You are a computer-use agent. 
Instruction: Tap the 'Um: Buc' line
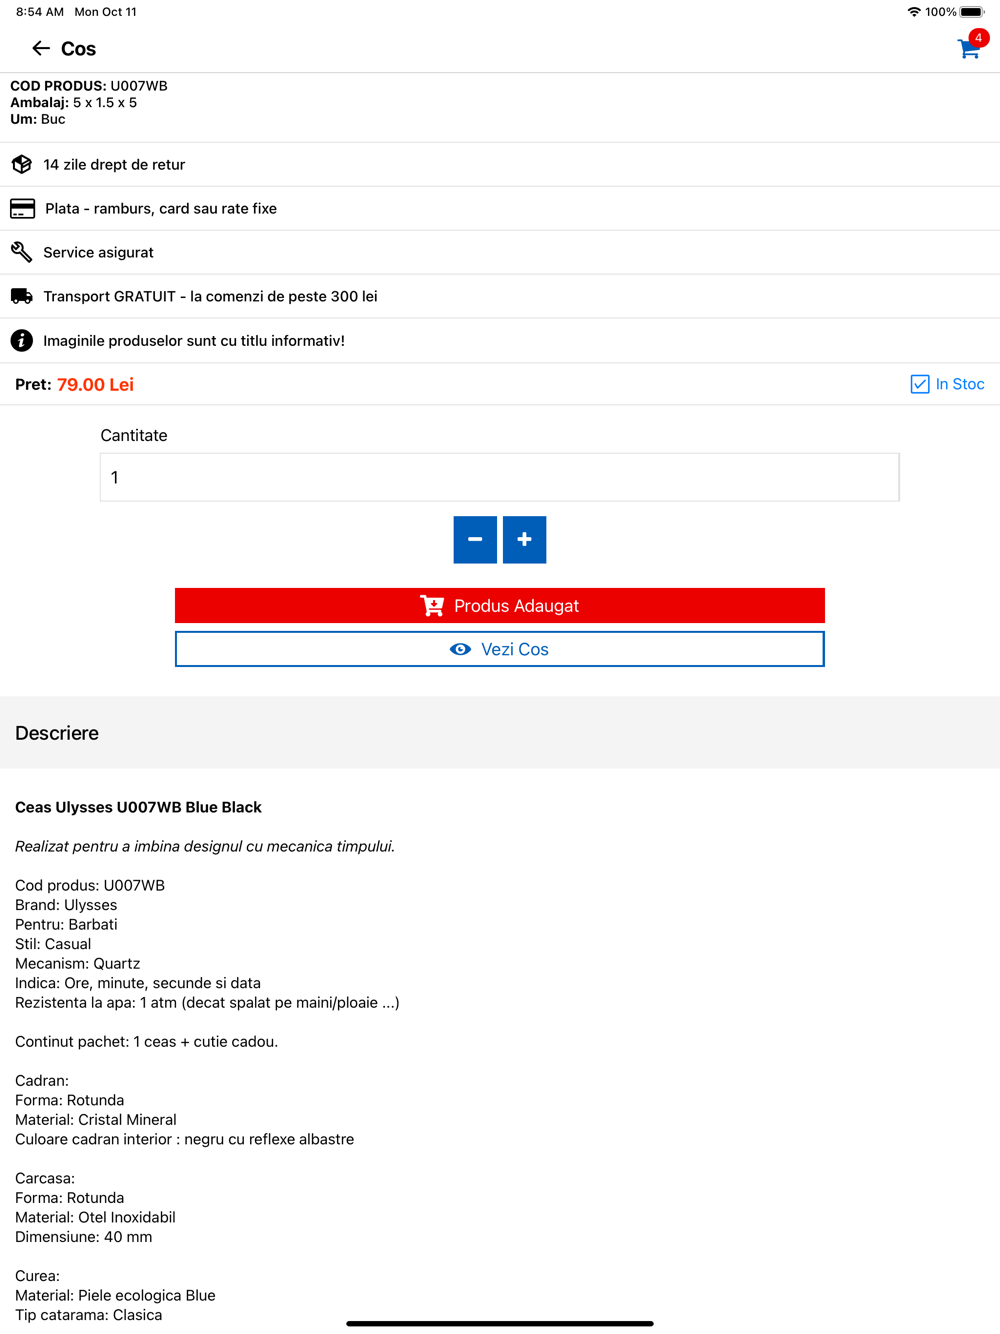tap(38, 119)
